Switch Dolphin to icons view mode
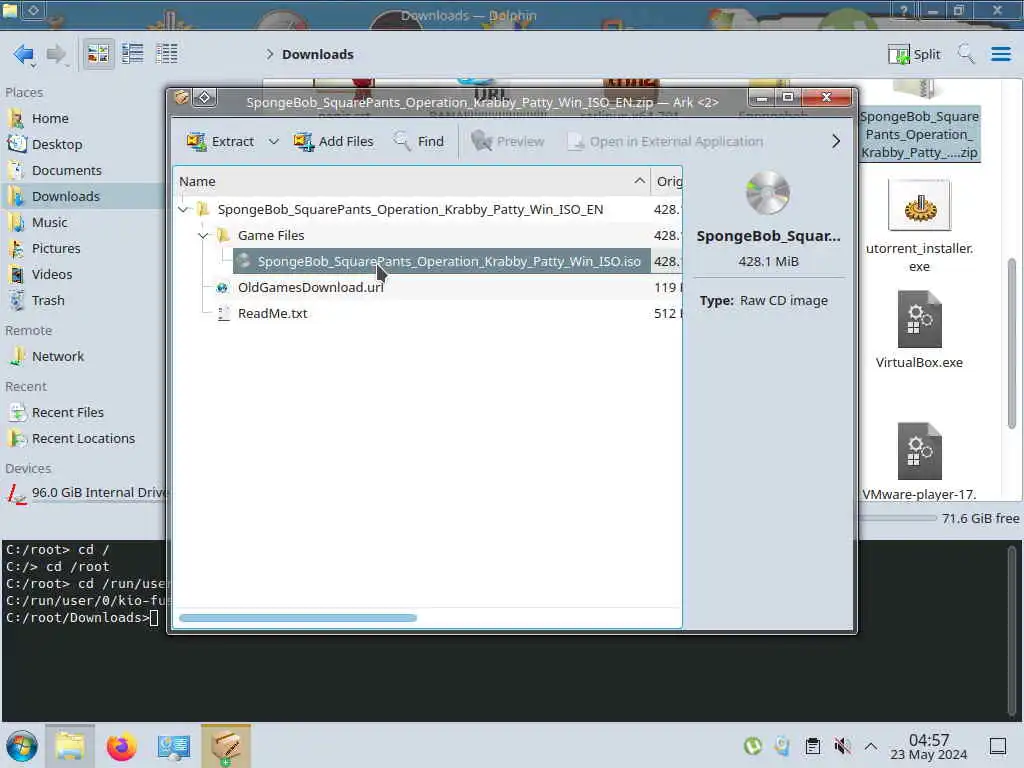Viewport: 1024px width, 768px height. [98, 54]
